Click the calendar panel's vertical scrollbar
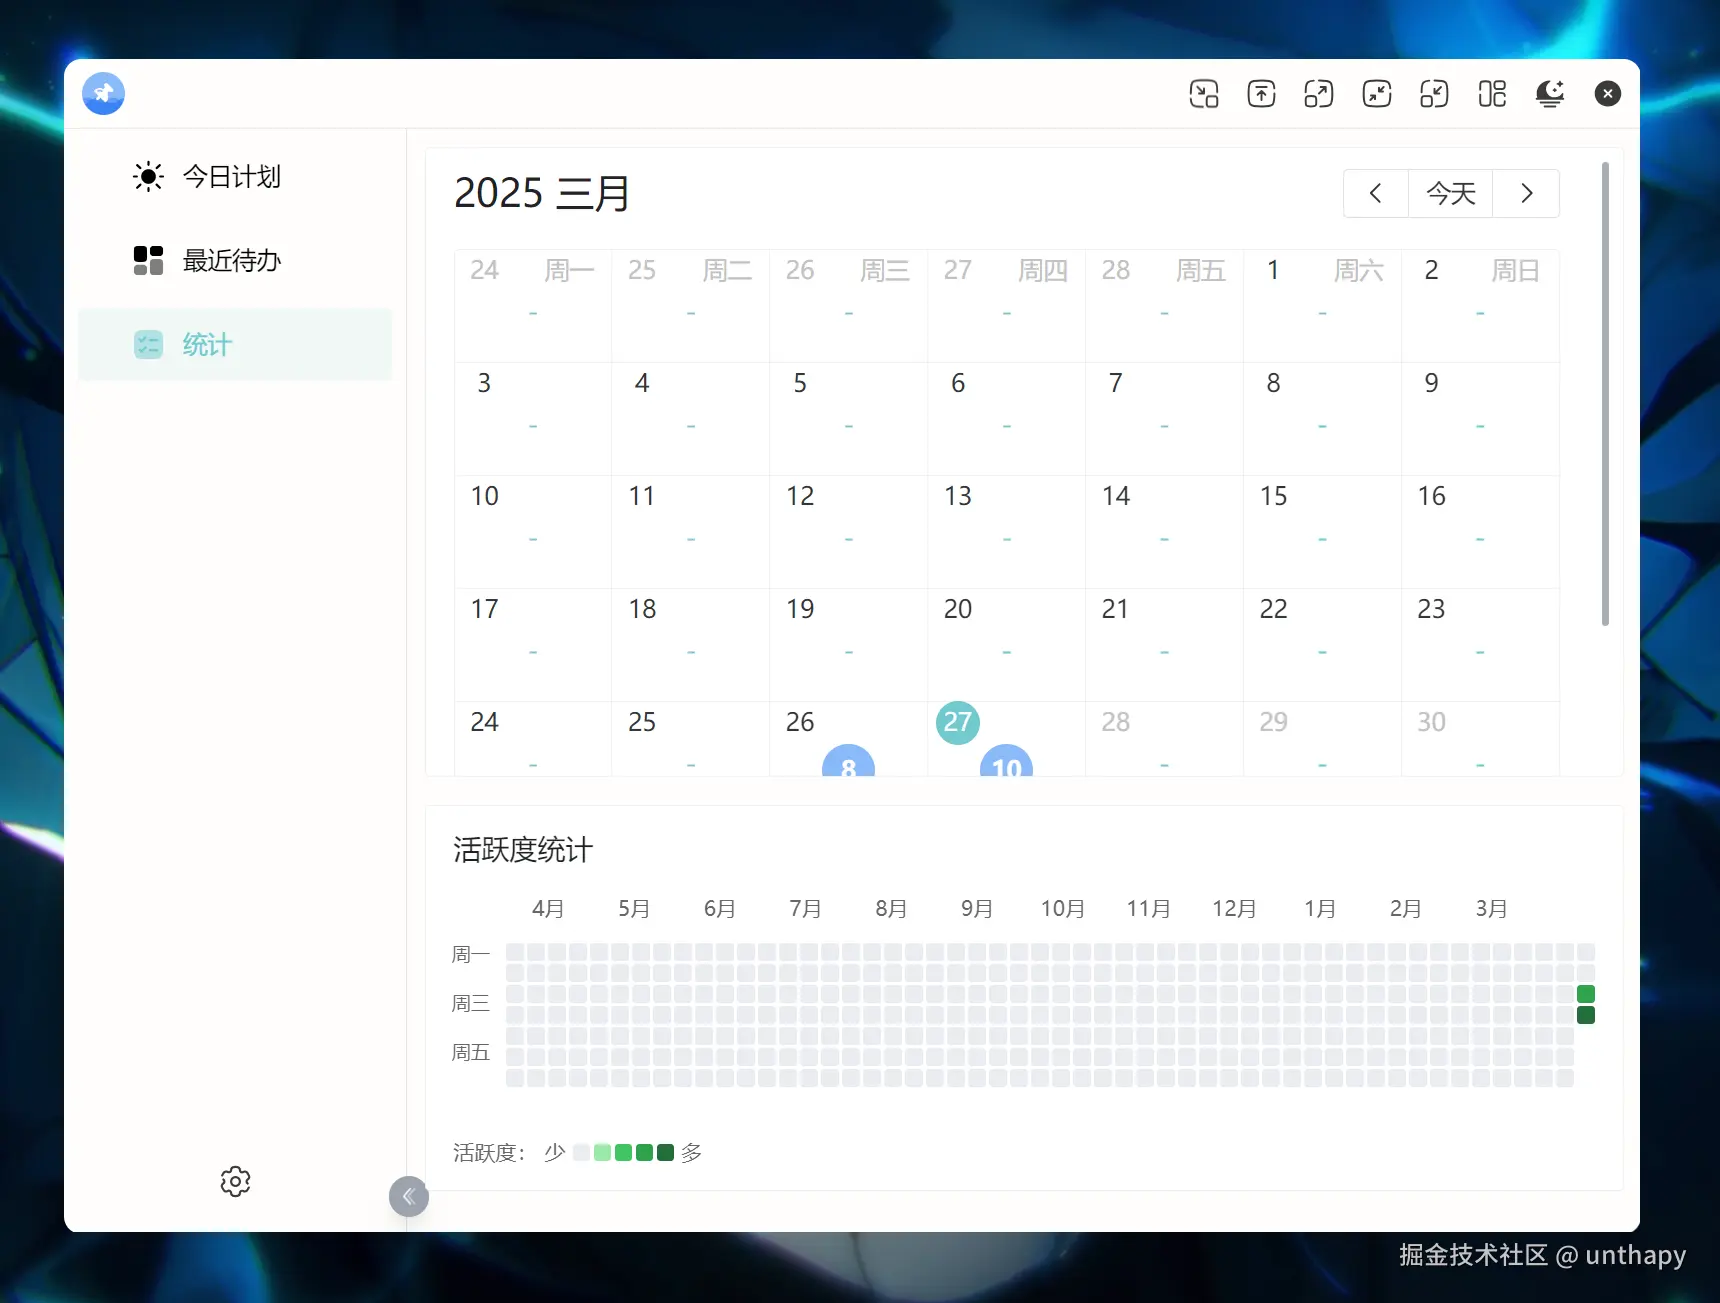 tap(1605, 394)
